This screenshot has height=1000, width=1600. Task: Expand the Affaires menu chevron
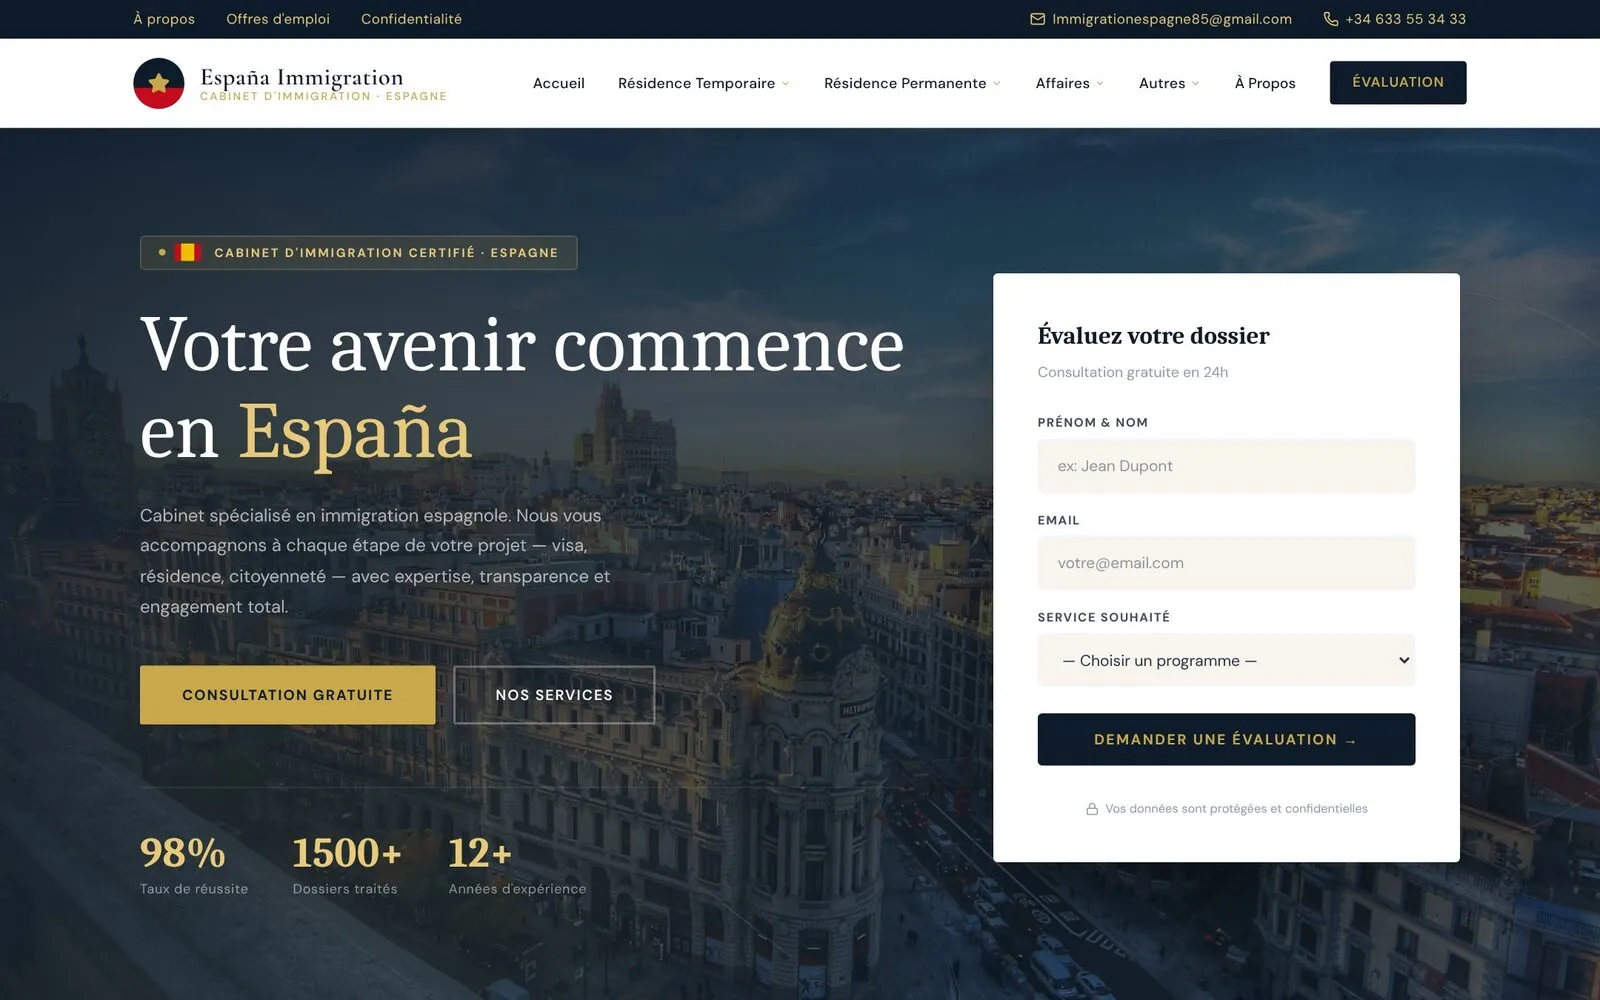point(1100,83)
